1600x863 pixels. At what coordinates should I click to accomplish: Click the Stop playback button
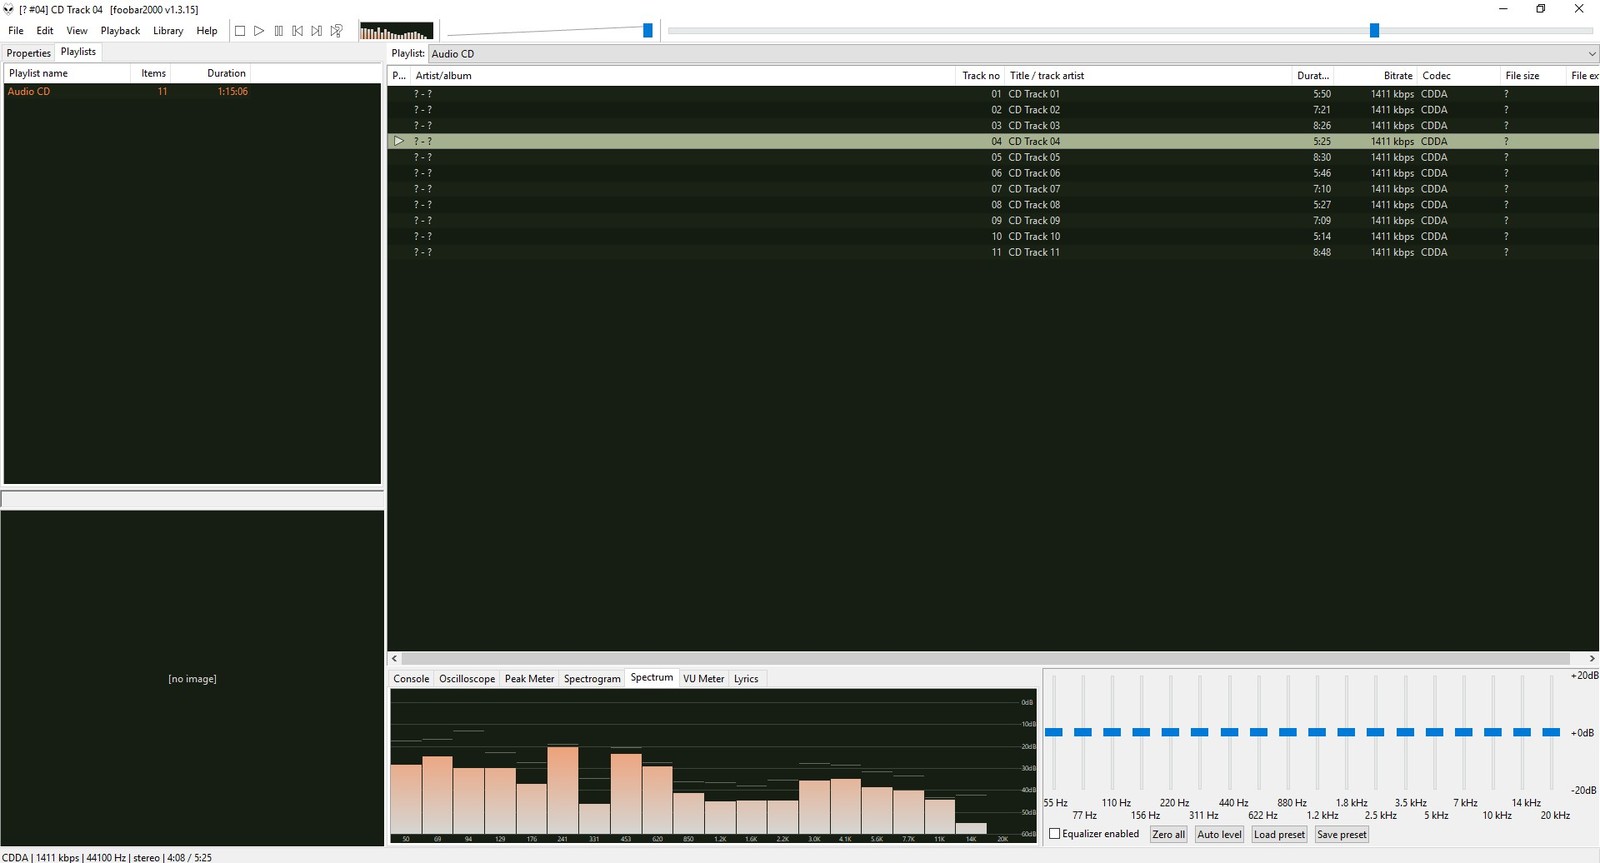pos(240,31)
